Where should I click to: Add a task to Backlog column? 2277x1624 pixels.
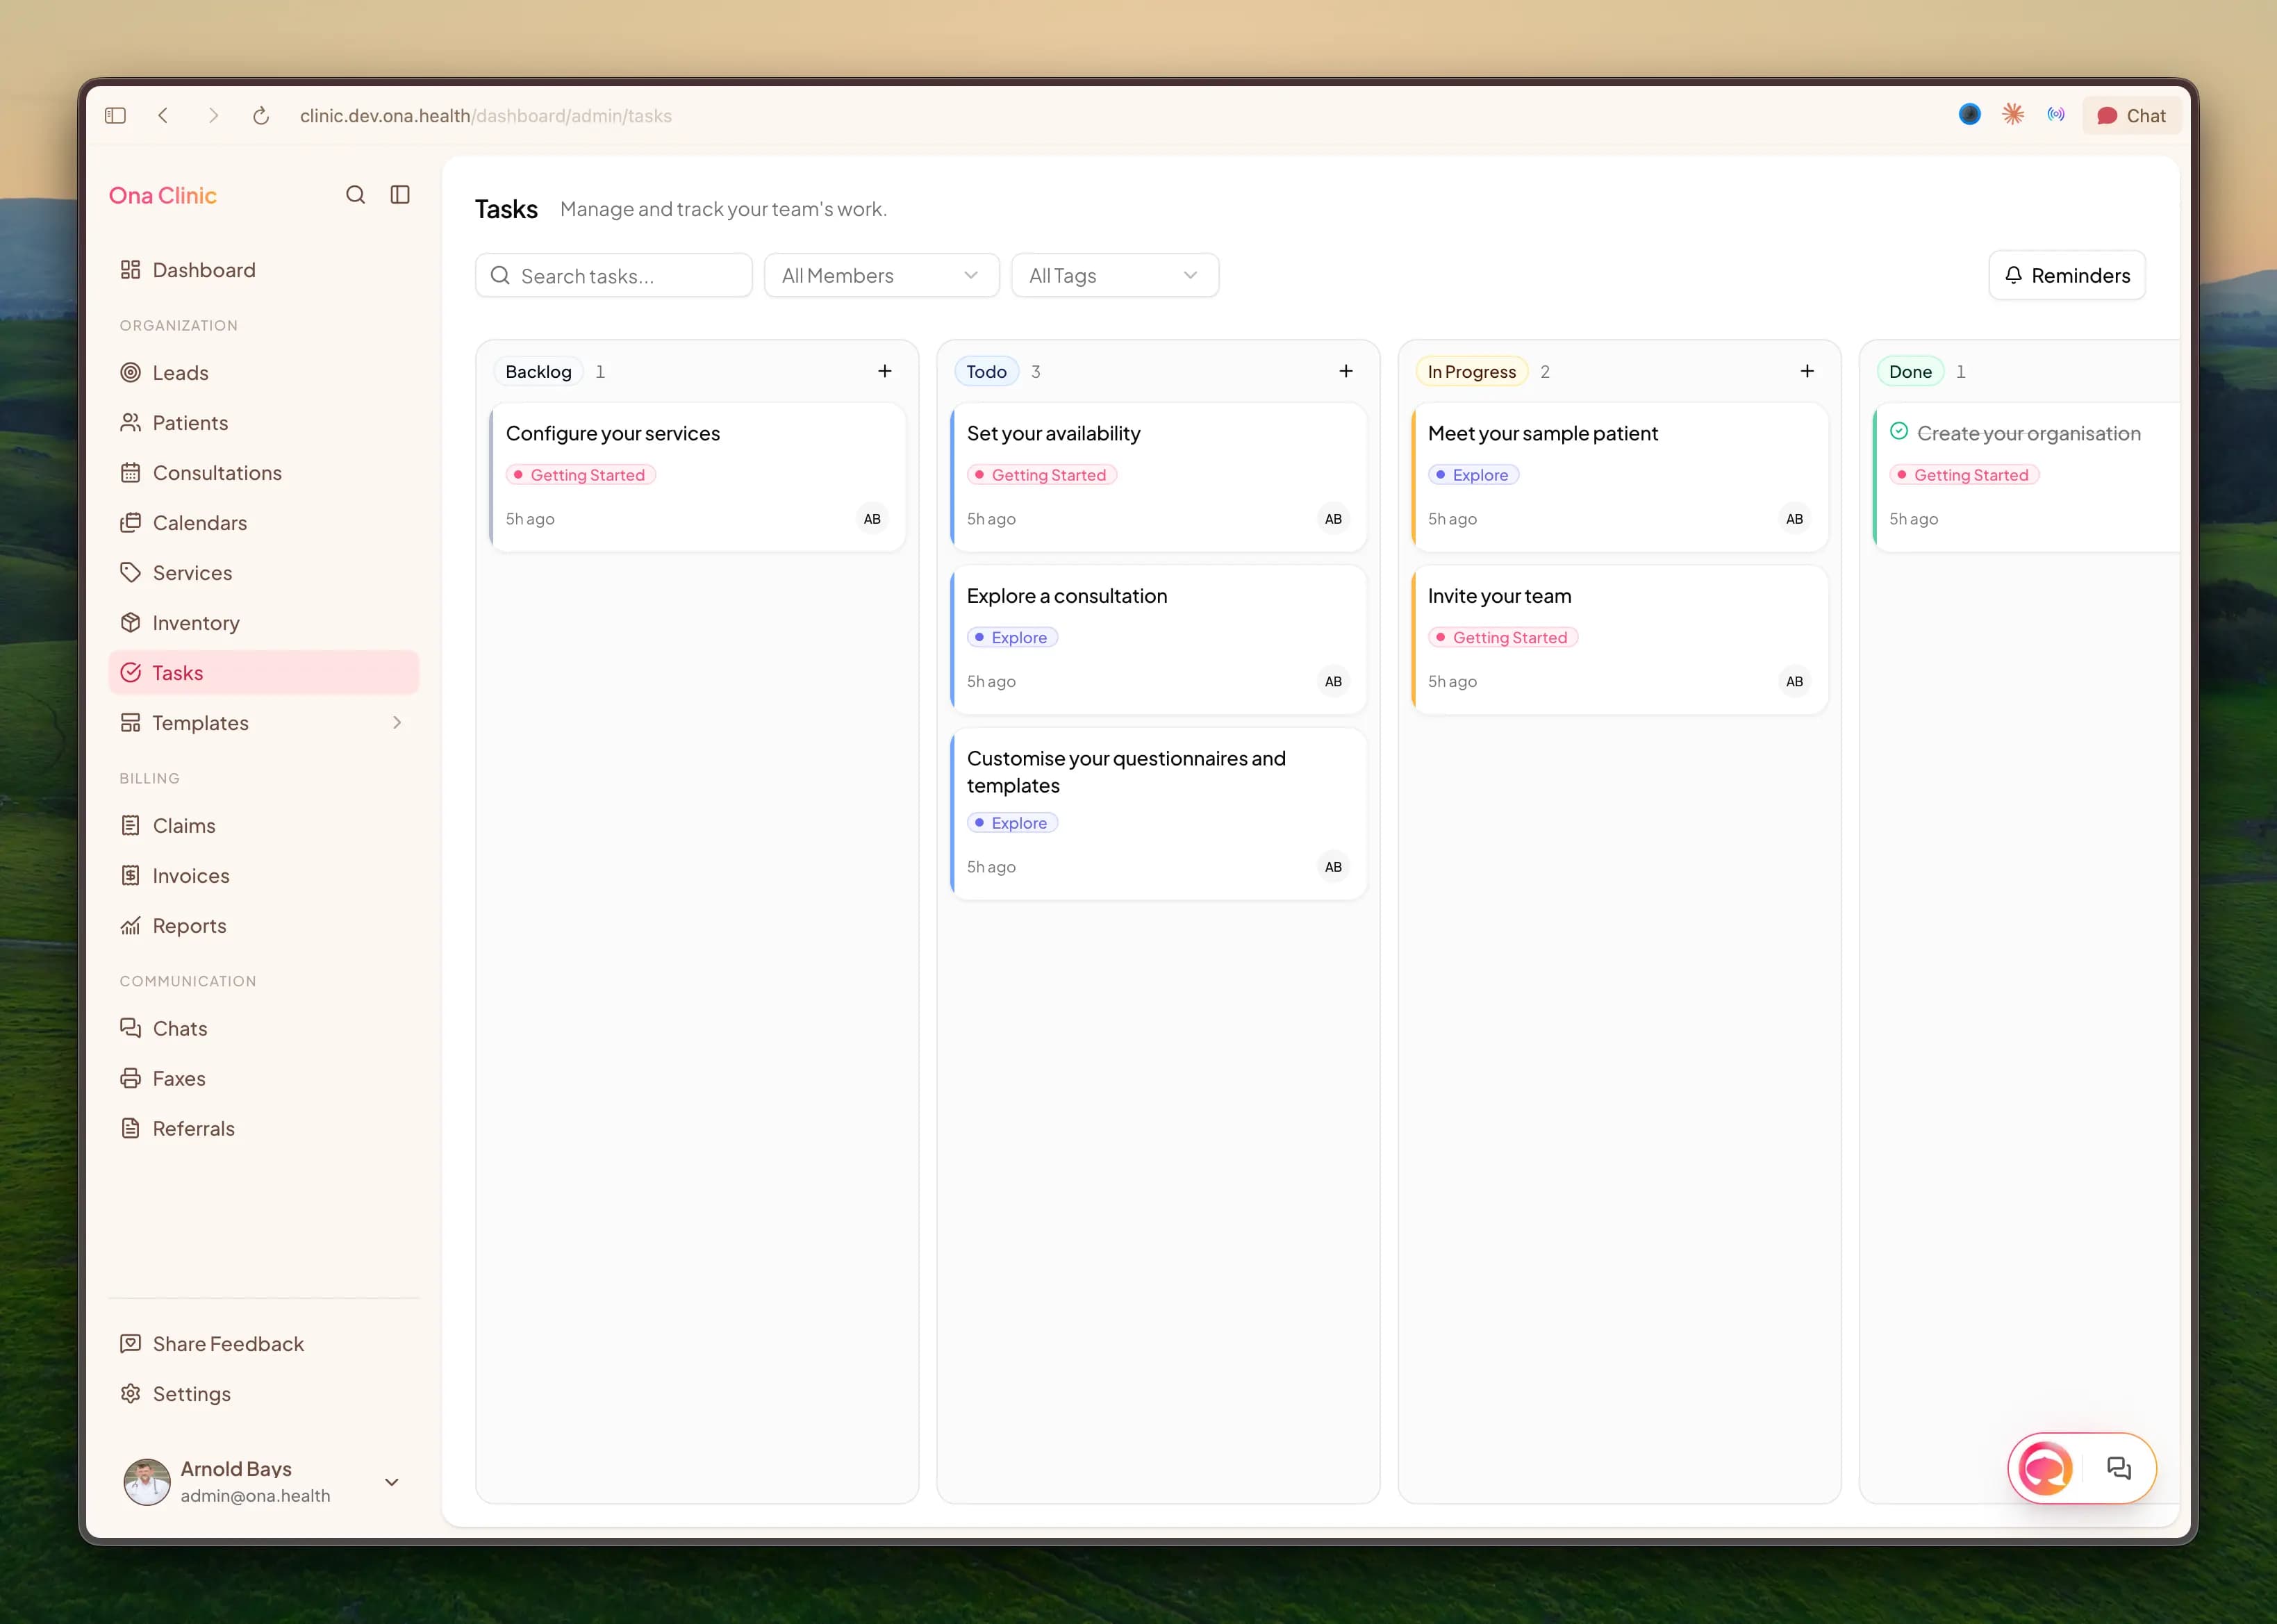click(885, 371)
